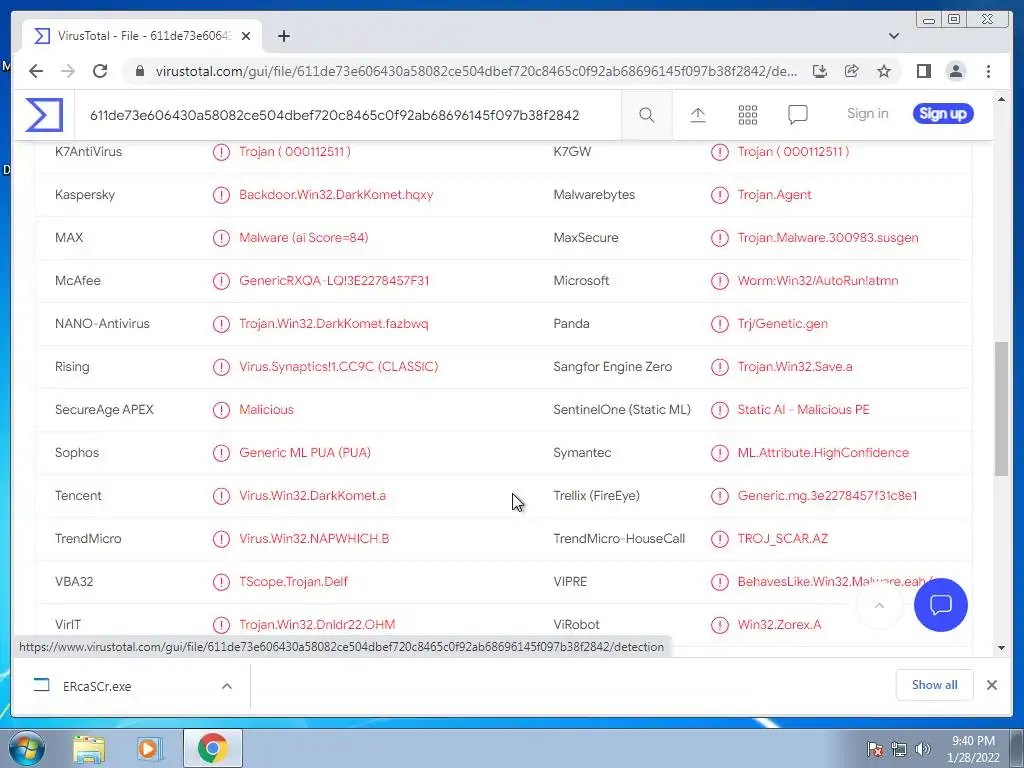Image resolution: width=1024 pixels, height=768 pixels.
Task: Select the Static AI - Malicious PE result
Action: [x=803, y=410]
